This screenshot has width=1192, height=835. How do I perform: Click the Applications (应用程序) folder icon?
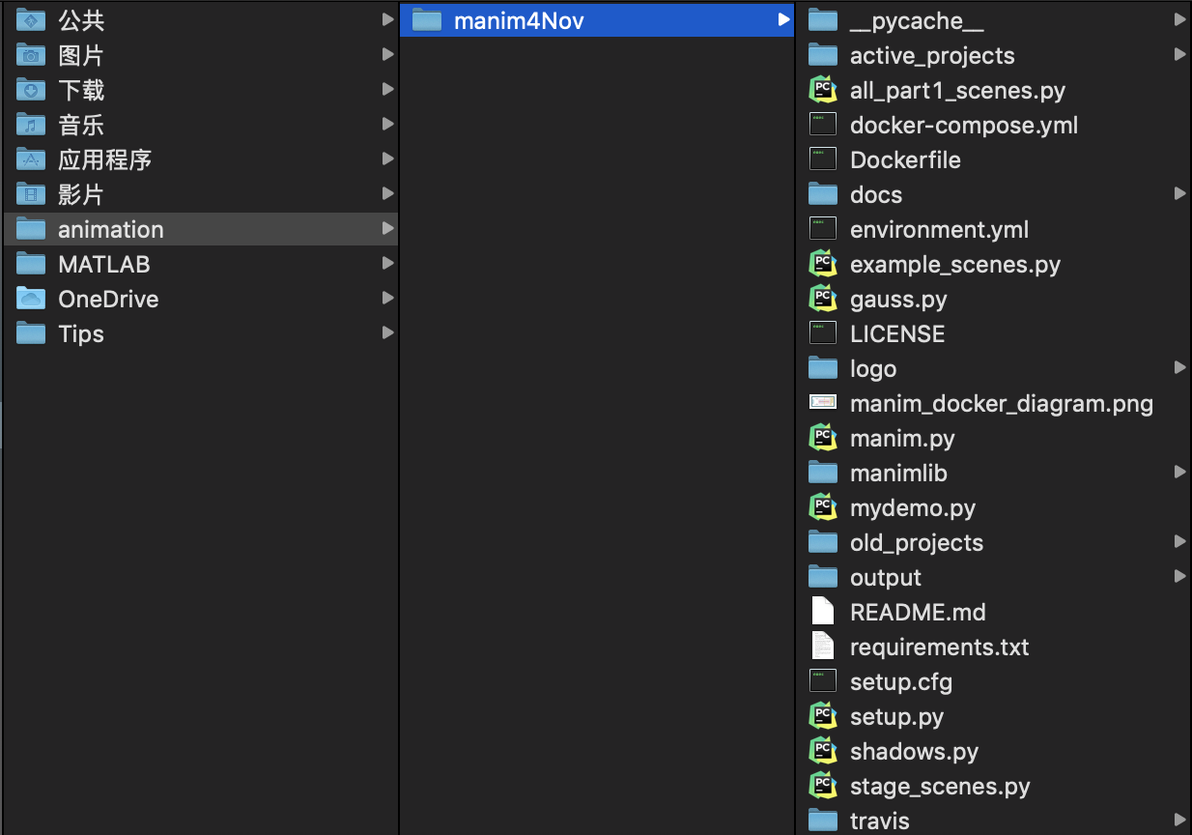(31, 160)
